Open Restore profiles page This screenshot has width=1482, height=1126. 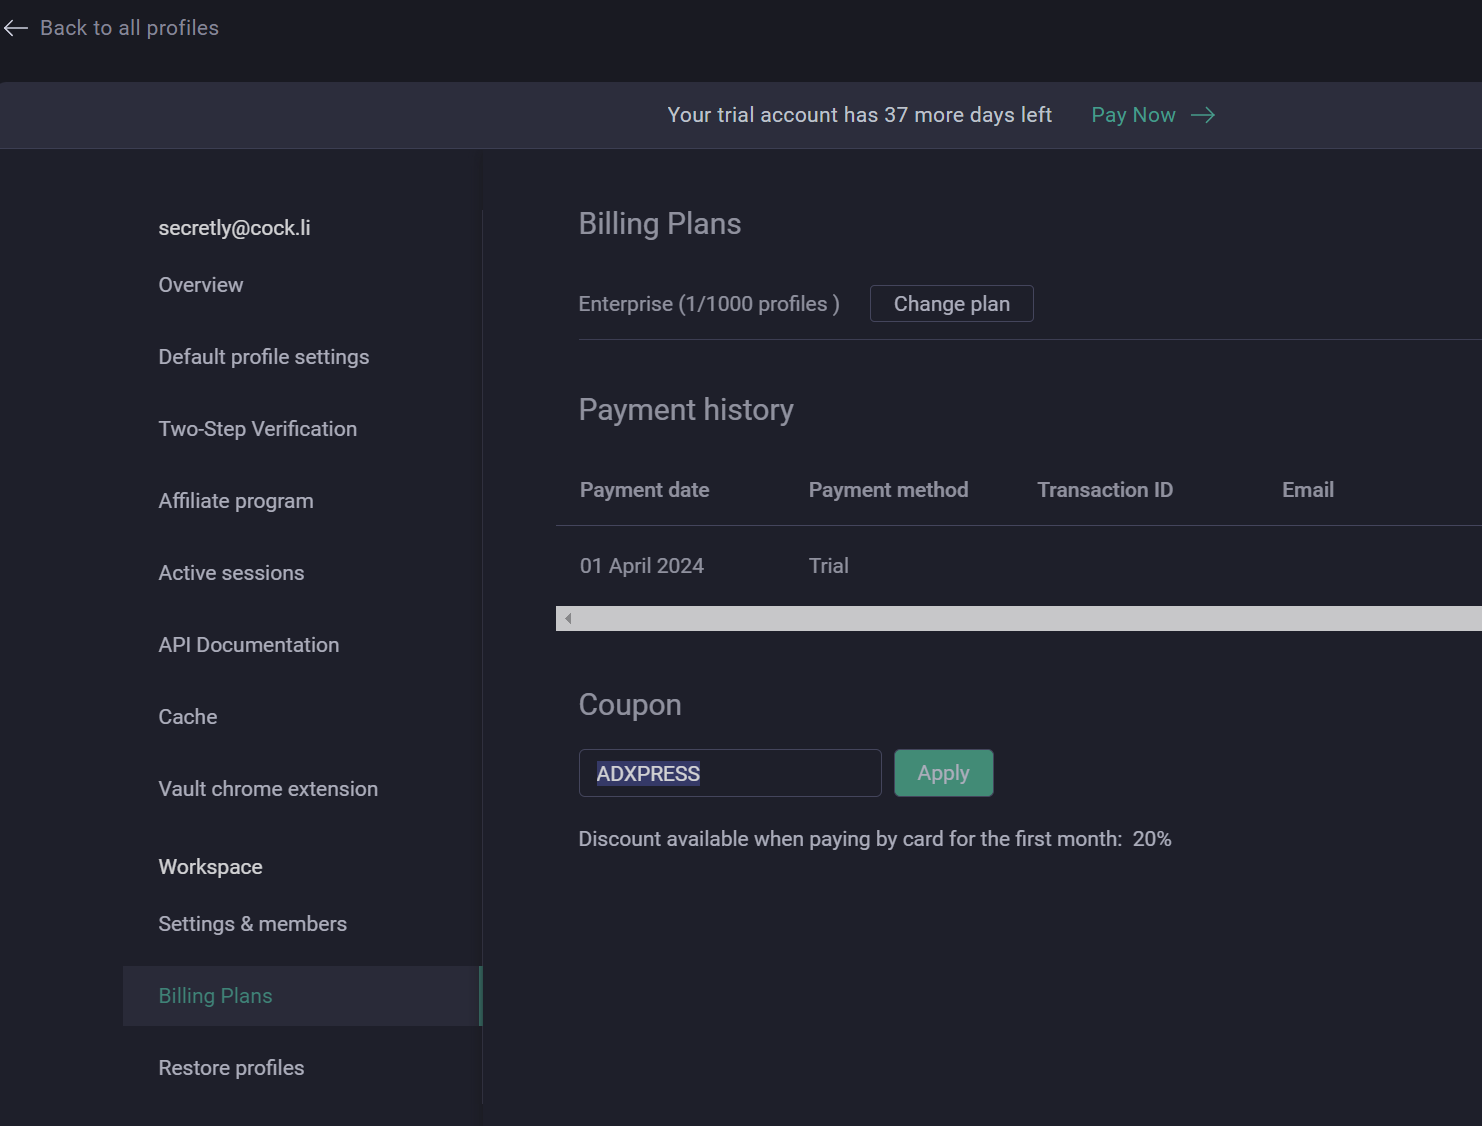point(231,1068)
